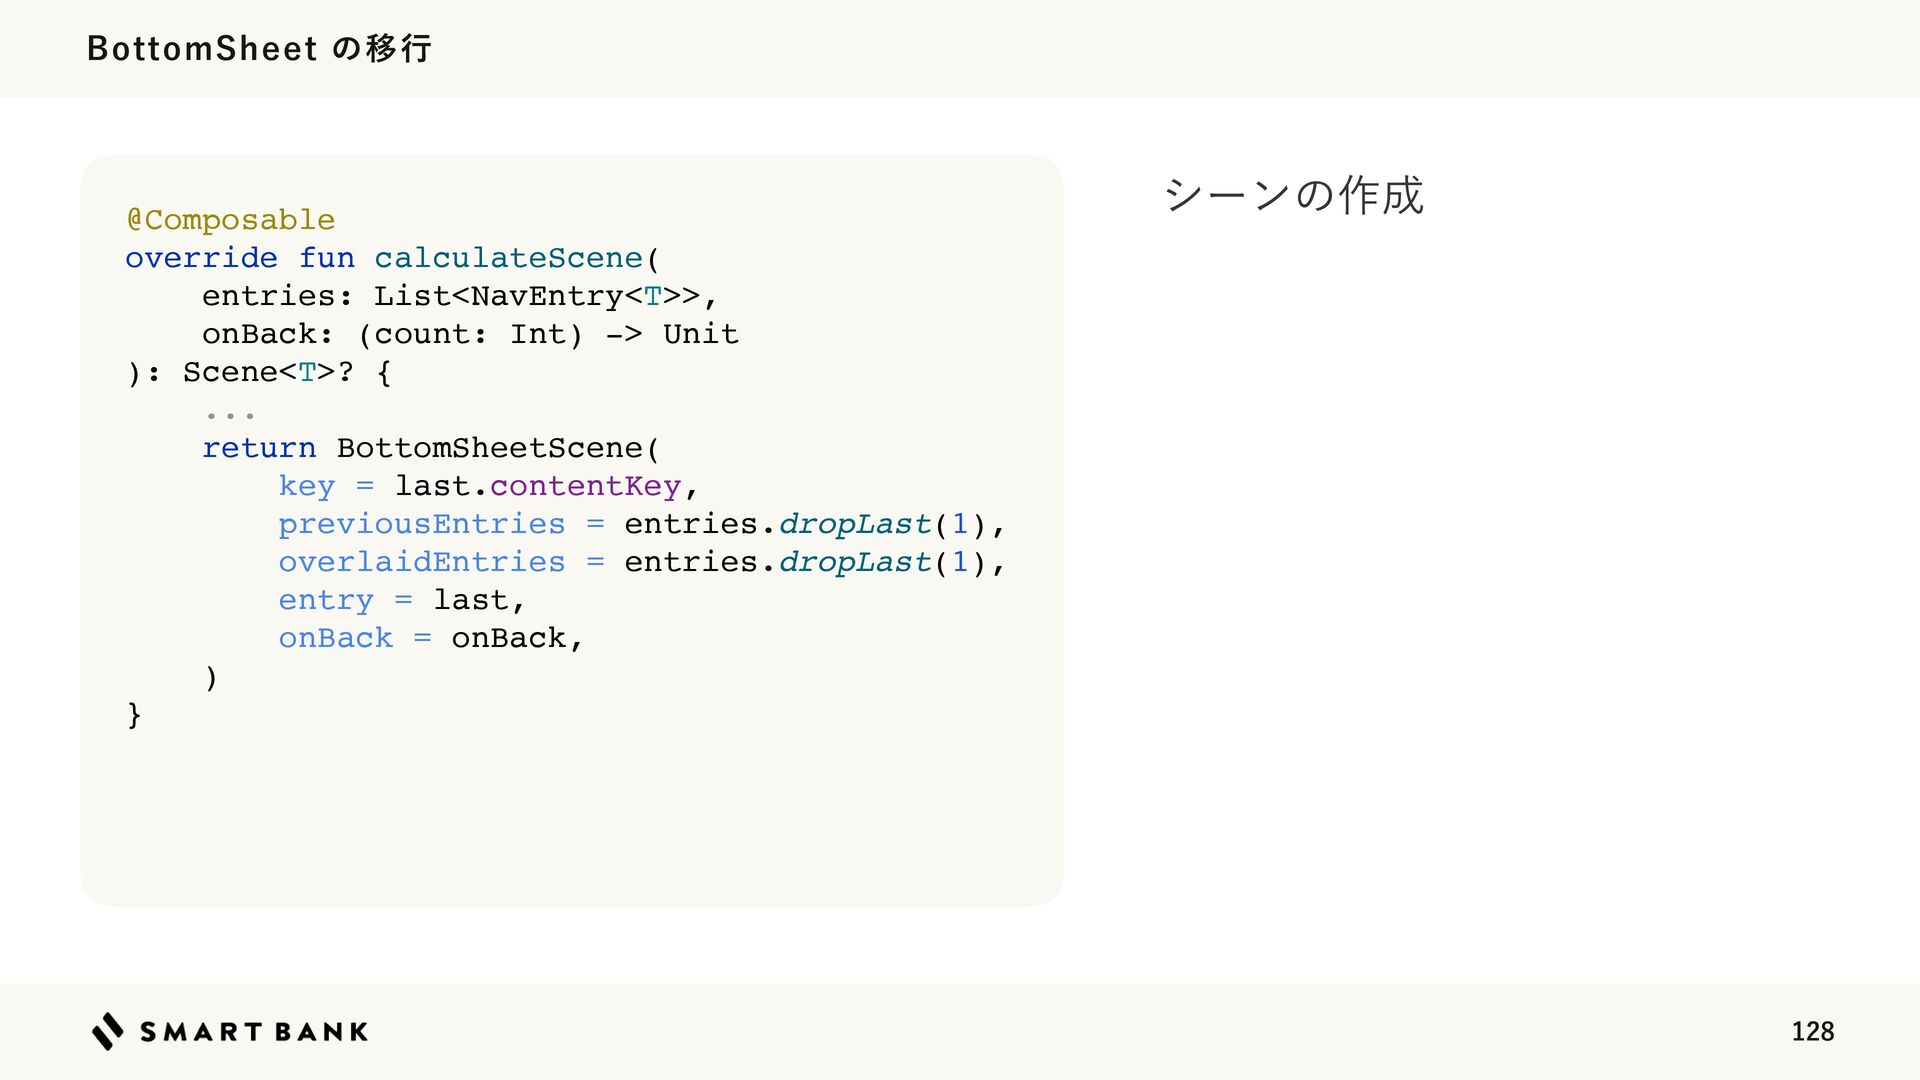Click the 'return' keyword in code
This screenshot has height=1080, width=1920.
point(259,448)
